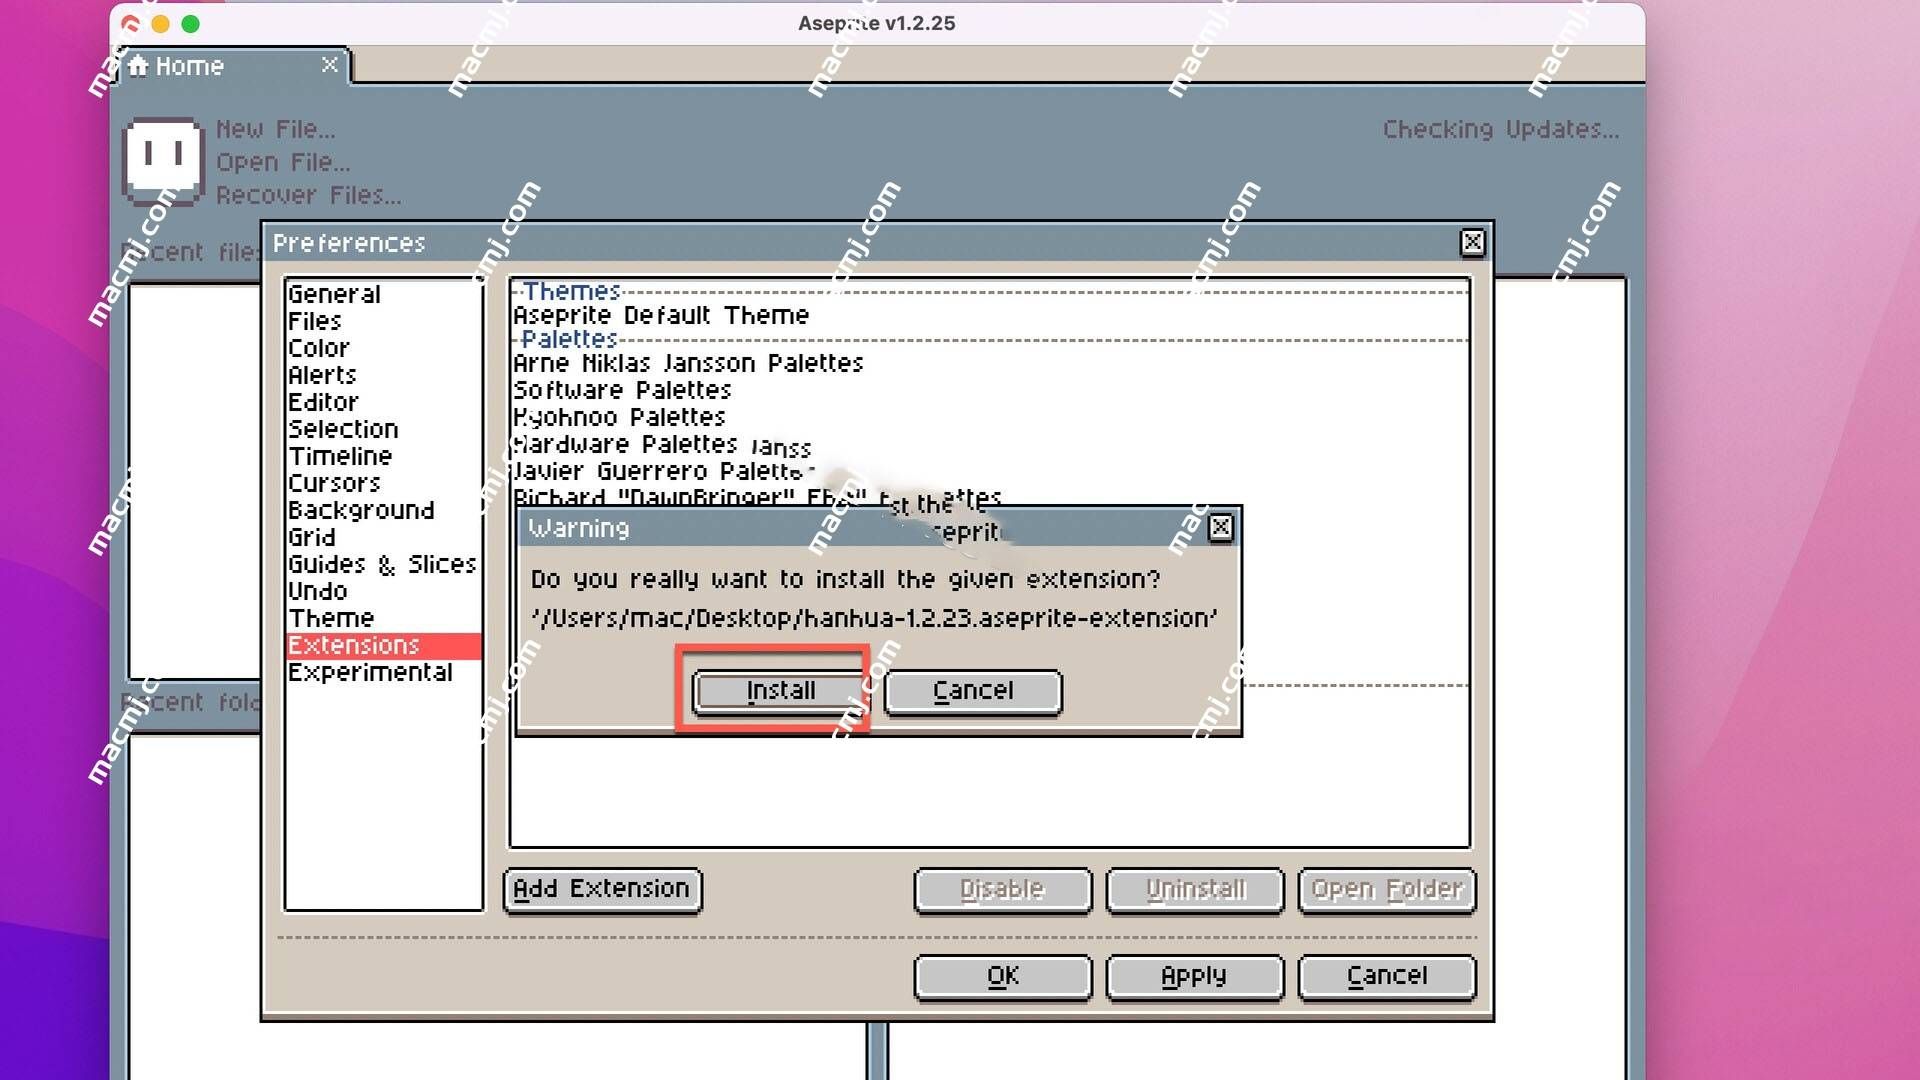Open the Grid preferences section
The width and height of the screenshot is (1920, 1080).
383,537
